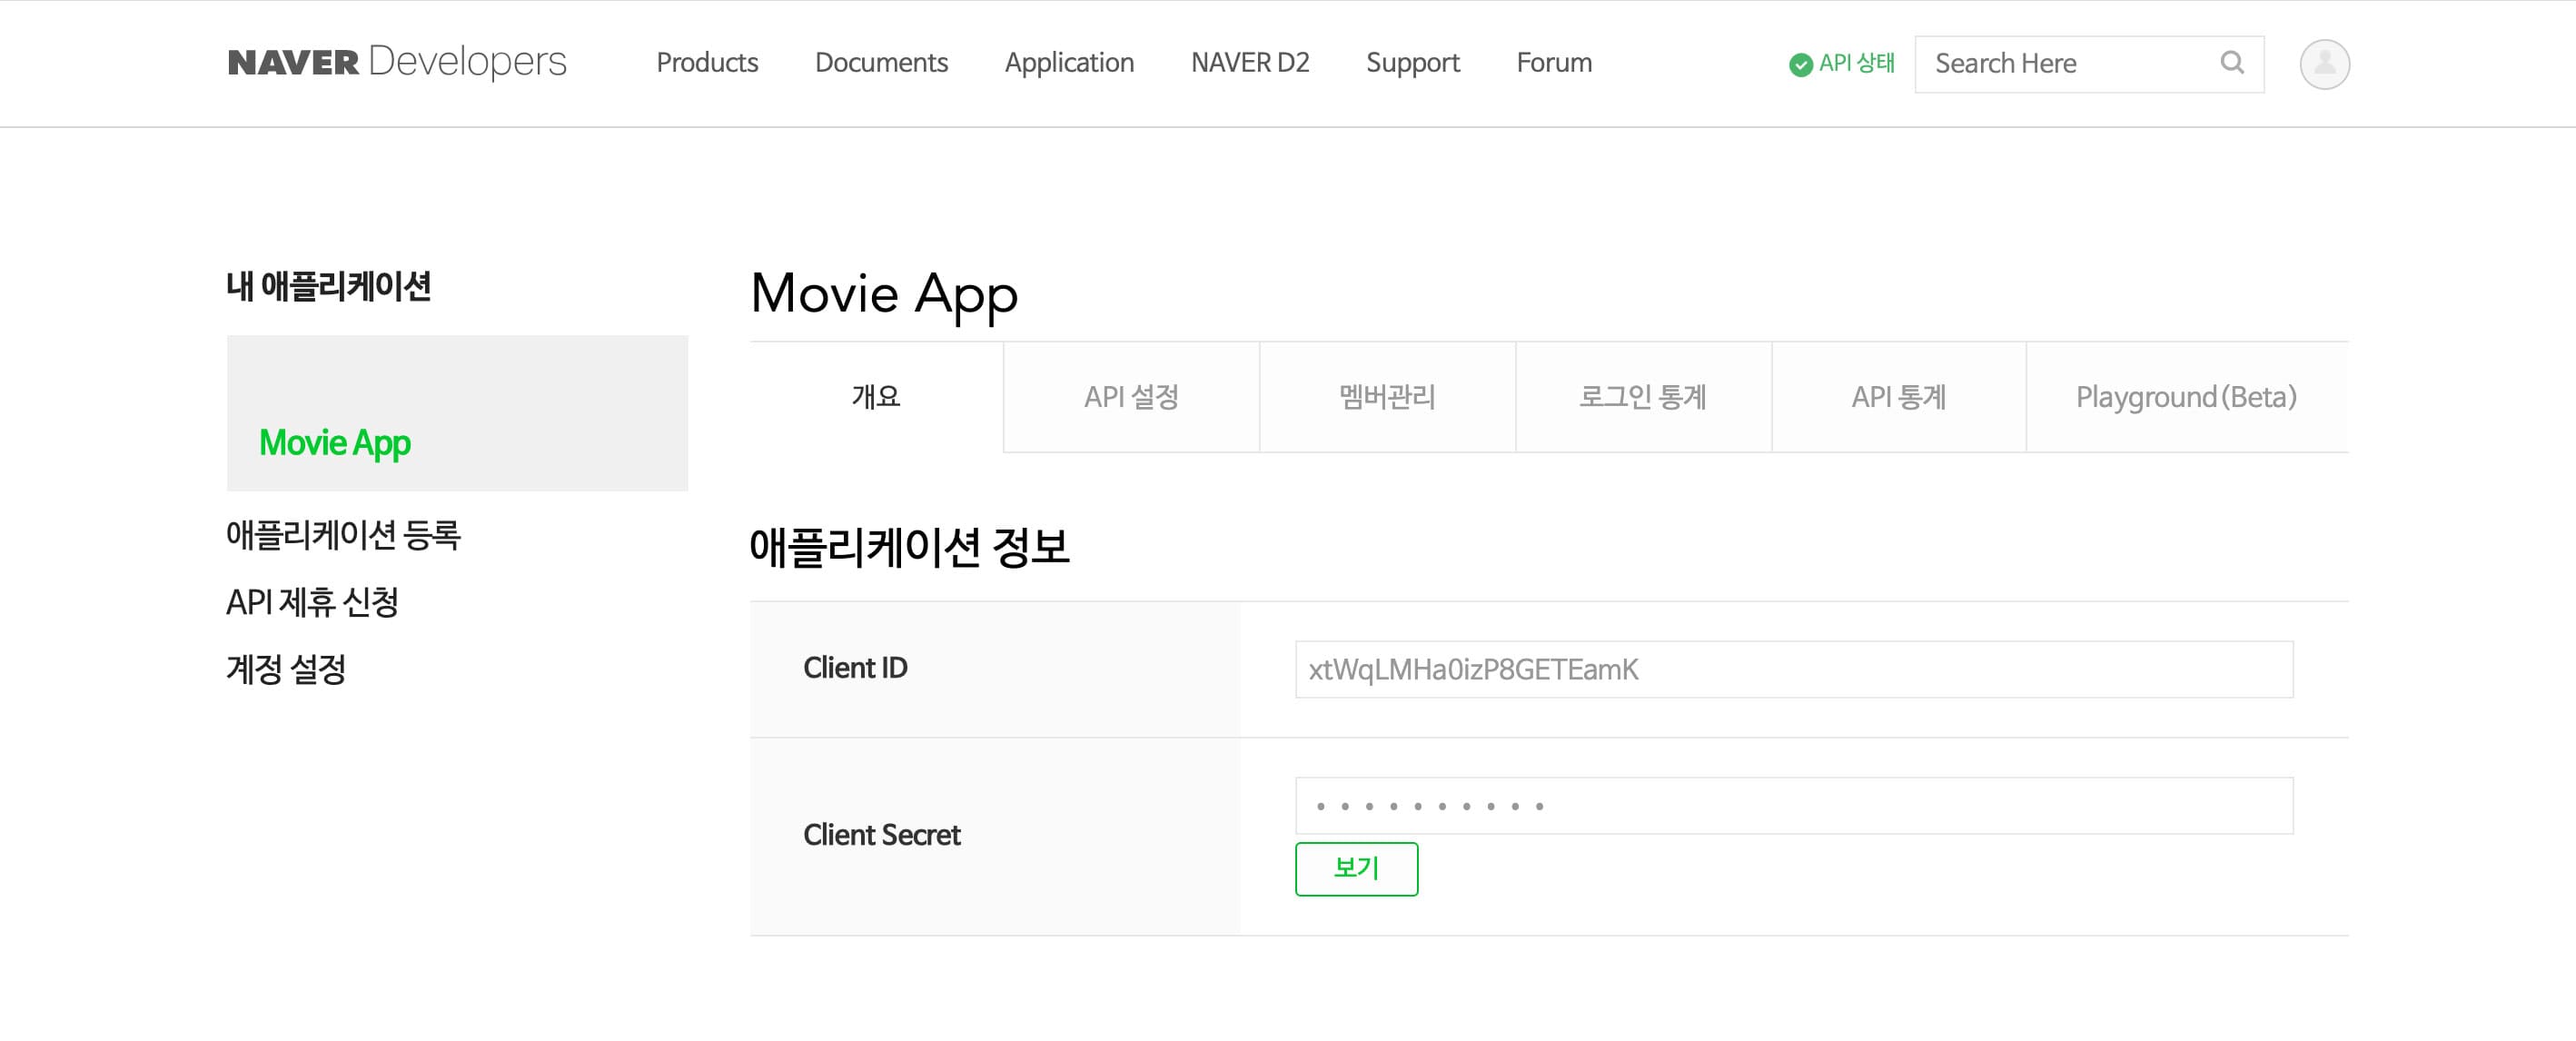2576x1041 pixels.
Task: Open the Playground (Beta) tab
Action: tap(2186, 397)
